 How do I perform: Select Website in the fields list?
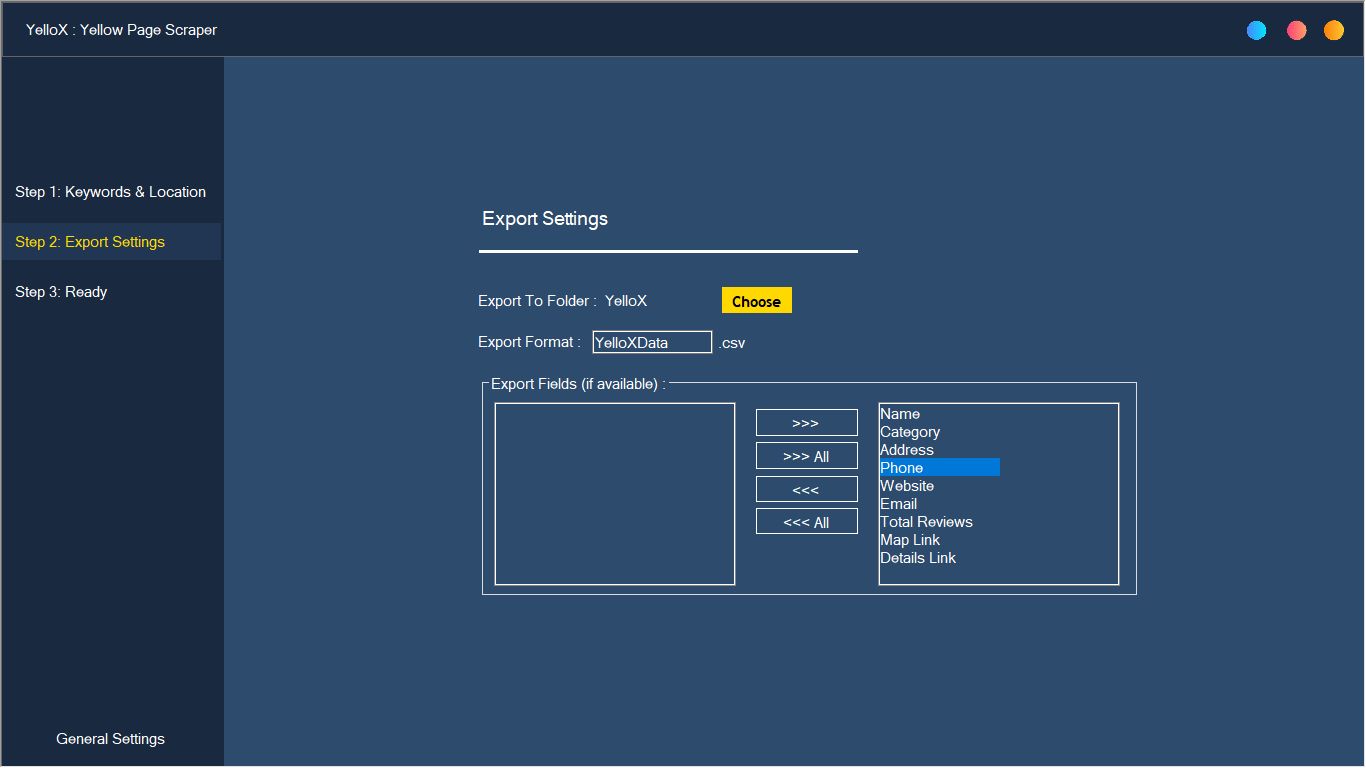tap(940, 486)
